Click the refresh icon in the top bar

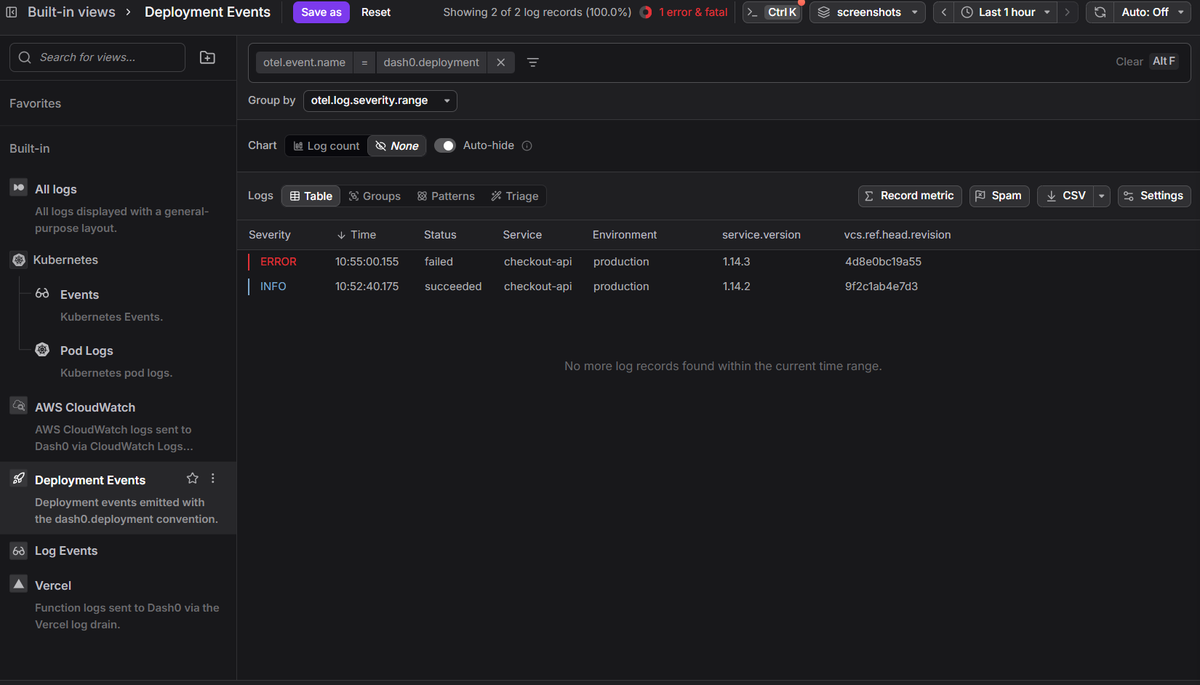pos(1100,12)
